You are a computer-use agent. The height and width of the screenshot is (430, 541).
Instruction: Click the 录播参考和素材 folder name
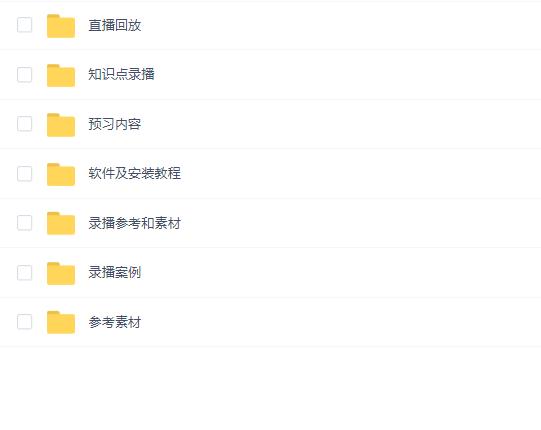135,223
